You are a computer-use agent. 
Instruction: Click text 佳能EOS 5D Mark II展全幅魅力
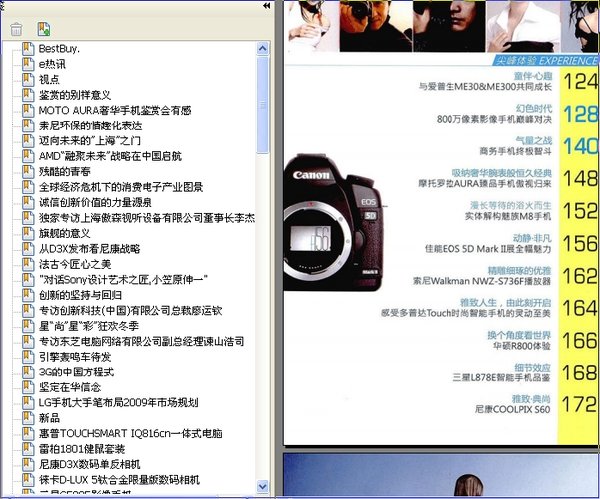[x=488, y=249]
